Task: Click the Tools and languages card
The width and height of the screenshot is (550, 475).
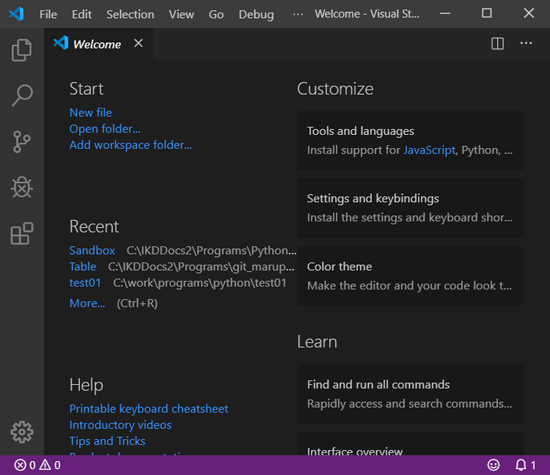Action: coord(410,140)
